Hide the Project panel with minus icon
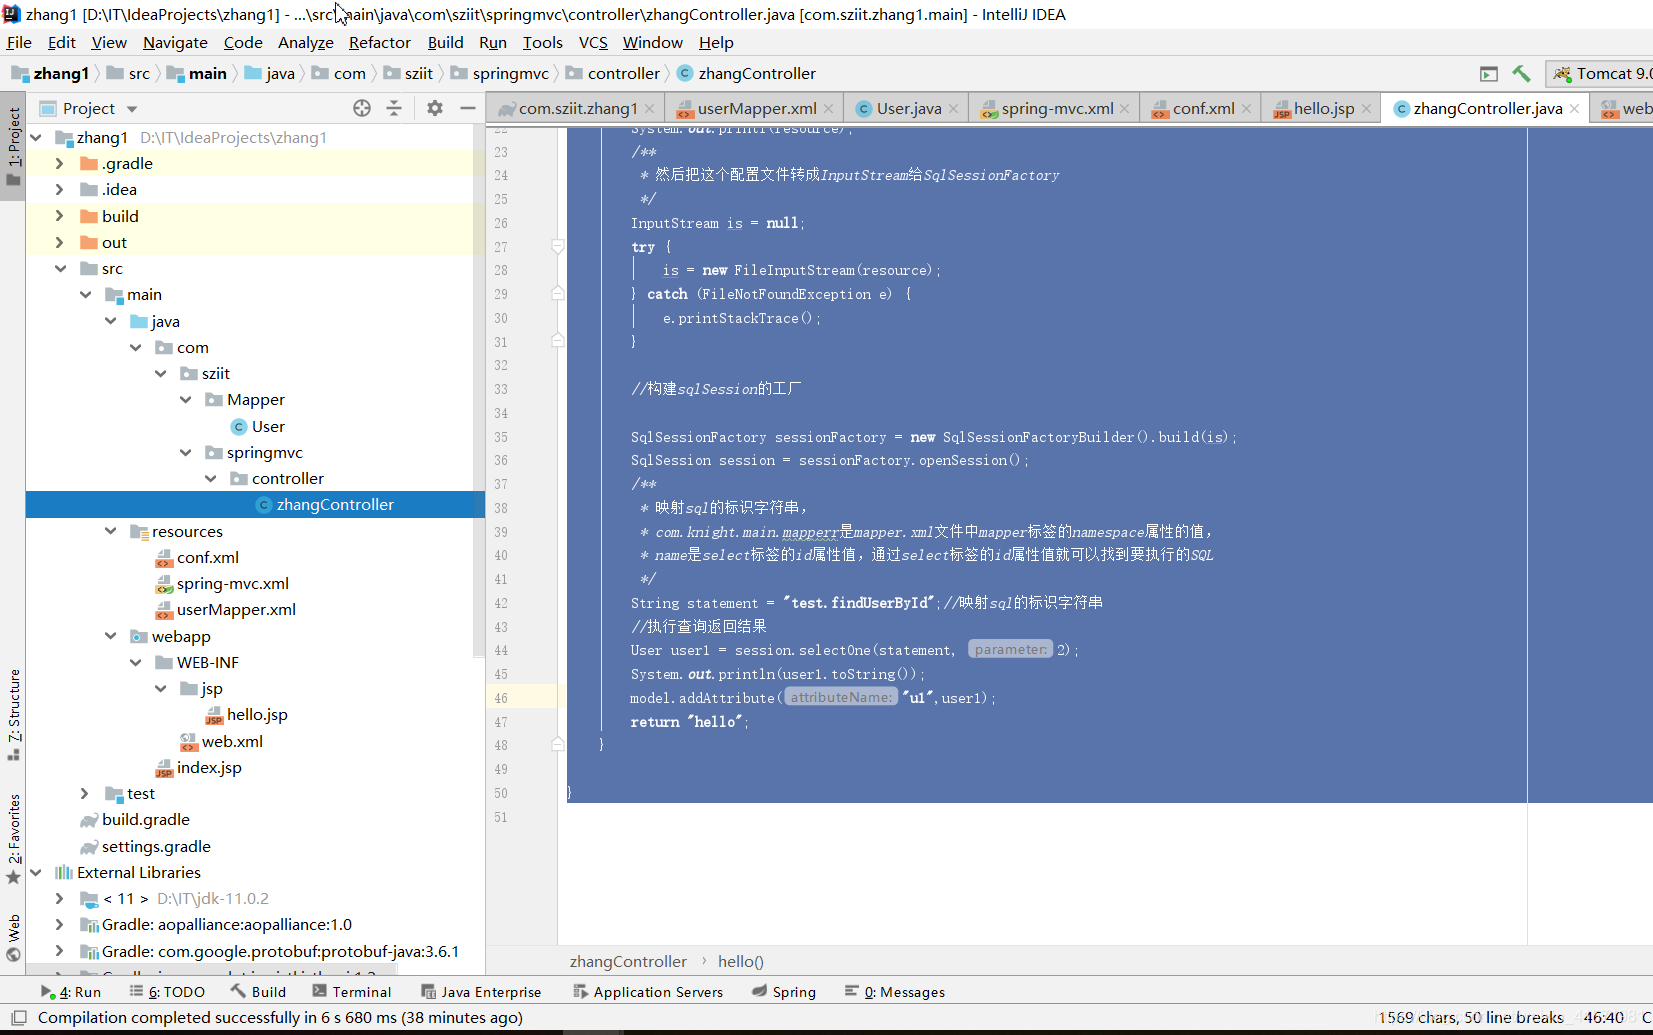1653x1035 pixels. click(467, 108)
